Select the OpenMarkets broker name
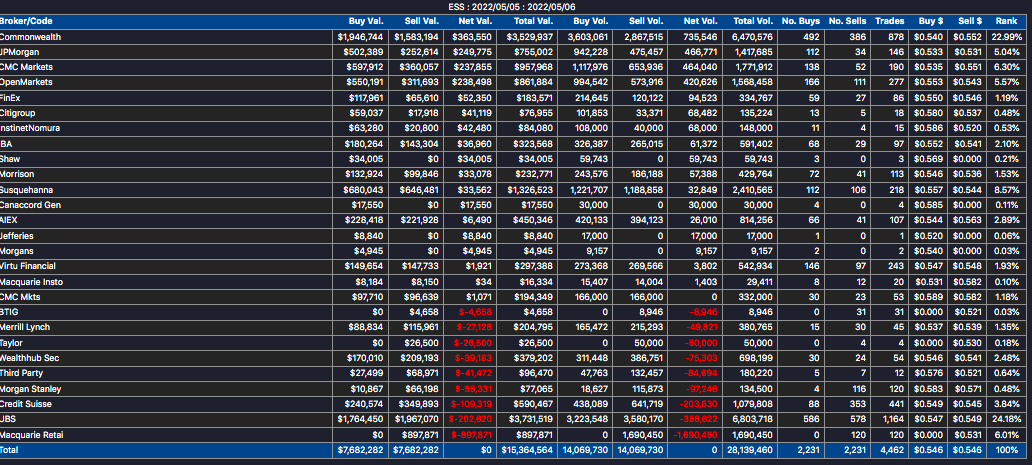Viewport: 1032px width, 465px height. (26, 82)
